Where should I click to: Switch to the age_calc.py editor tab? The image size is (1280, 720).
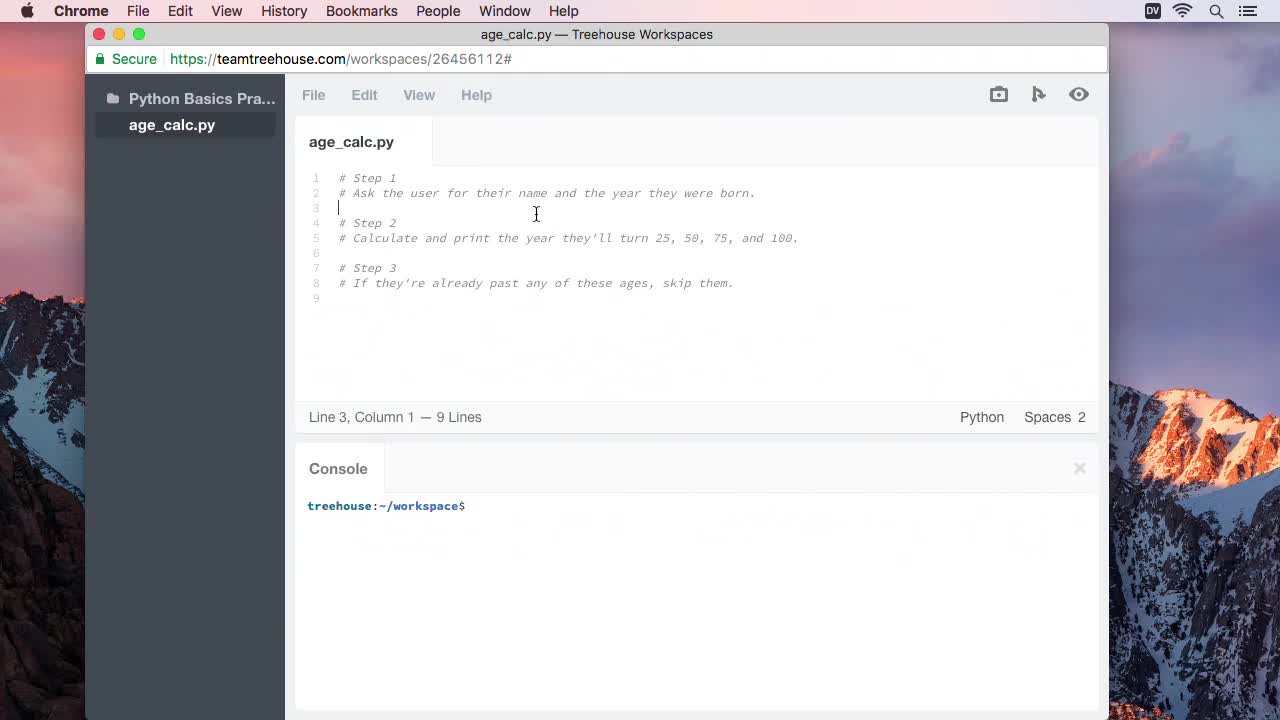point(351,142)
